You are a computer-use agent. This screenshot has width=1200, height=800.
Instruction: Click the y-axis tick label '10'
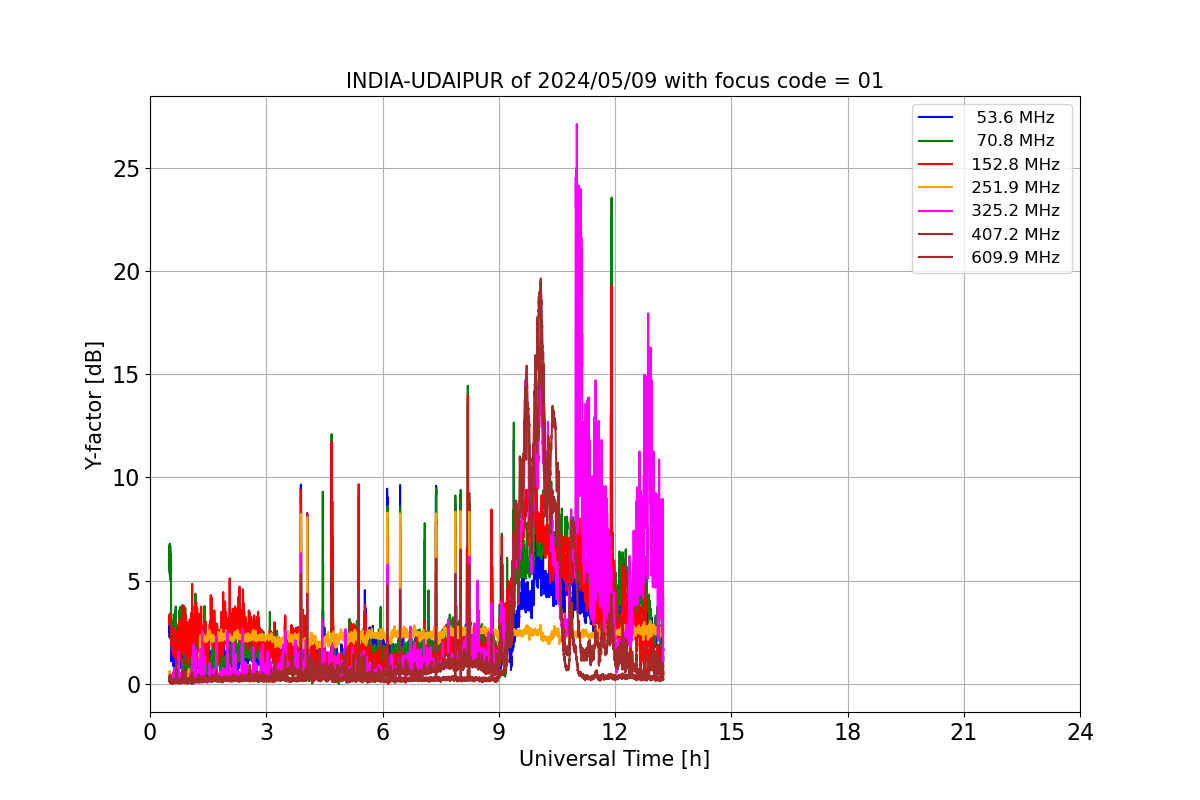click(x=129, y=478)
